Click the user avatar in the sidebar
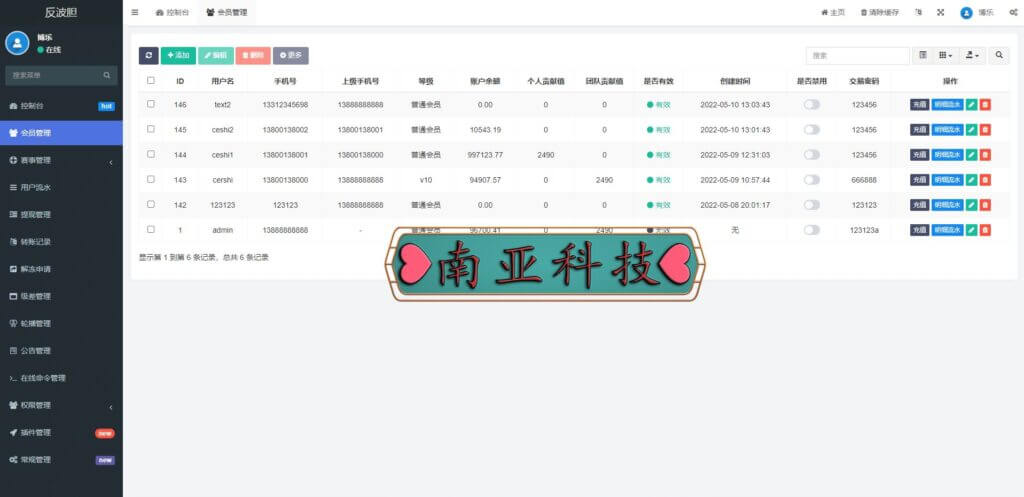 click(x=17, y=43)
